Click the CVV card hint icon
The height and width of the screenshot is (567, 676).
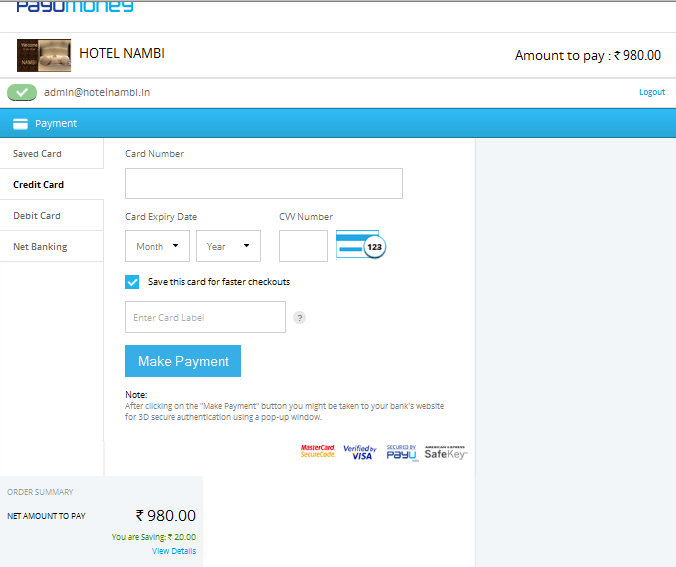(361, 245)
